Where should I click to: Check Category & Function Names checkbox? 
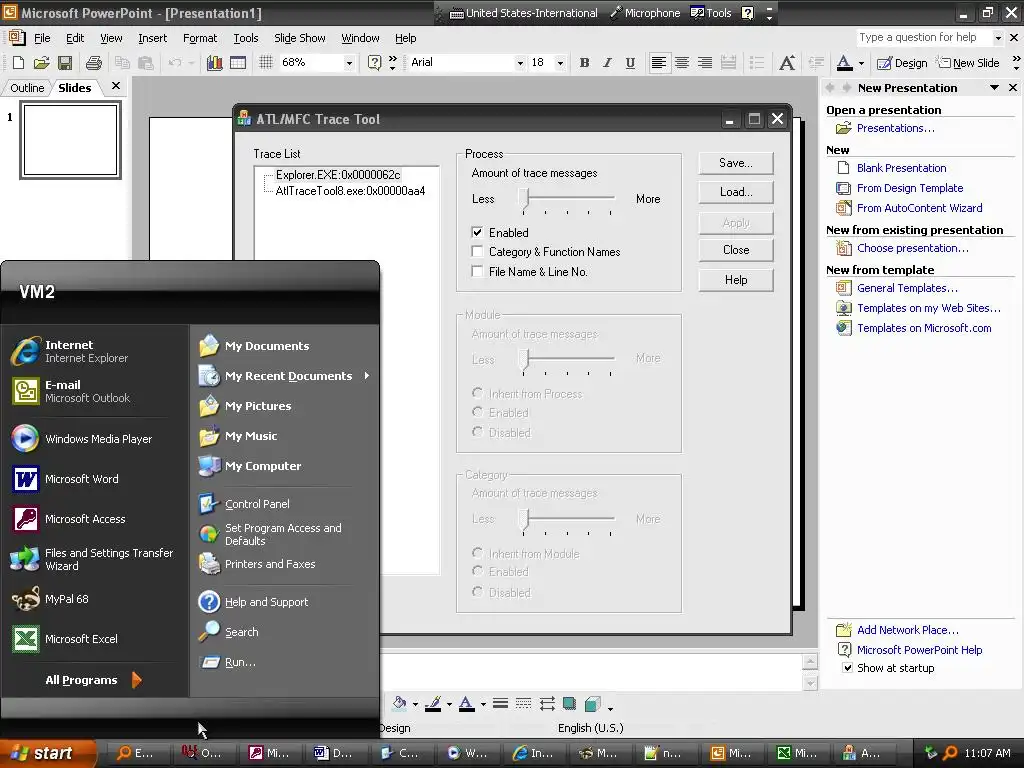coord(477,251)
